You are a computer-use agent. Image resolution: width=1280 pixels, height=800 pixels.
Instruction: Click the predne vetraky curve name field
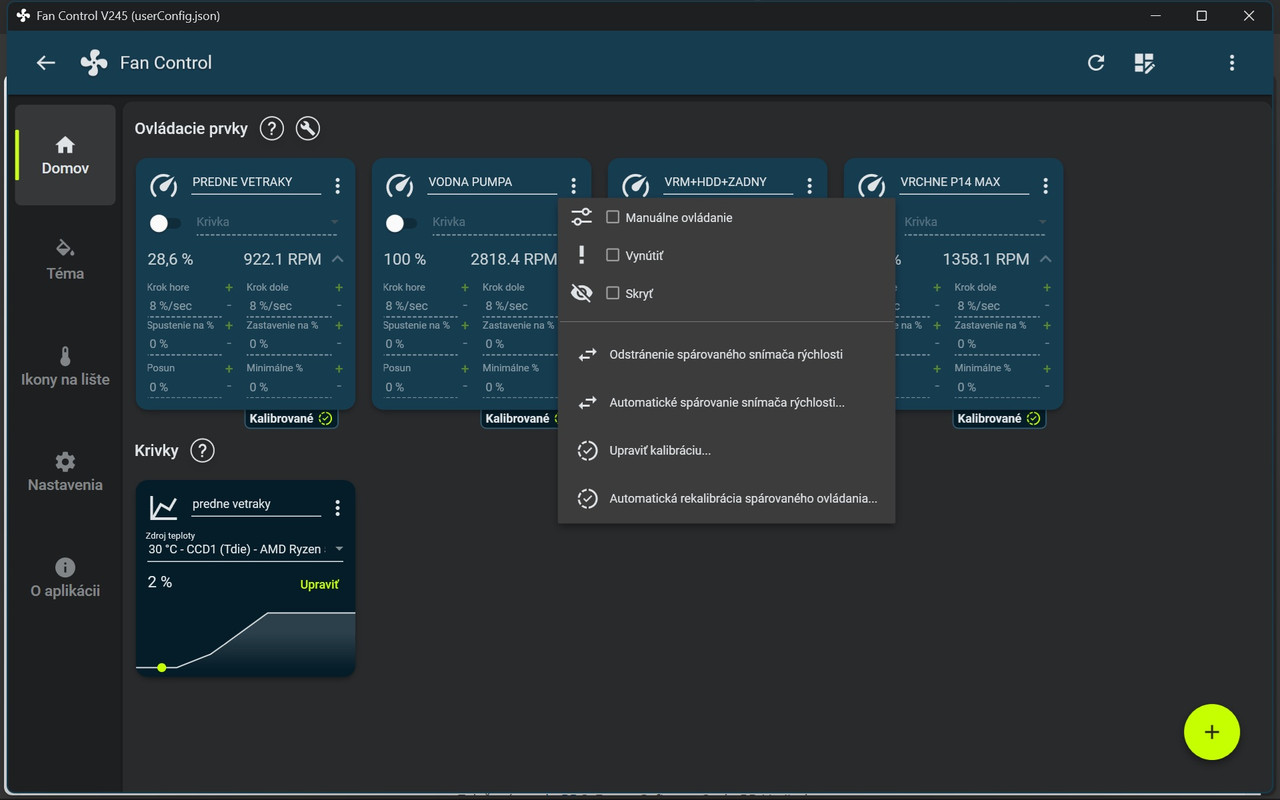256,505
